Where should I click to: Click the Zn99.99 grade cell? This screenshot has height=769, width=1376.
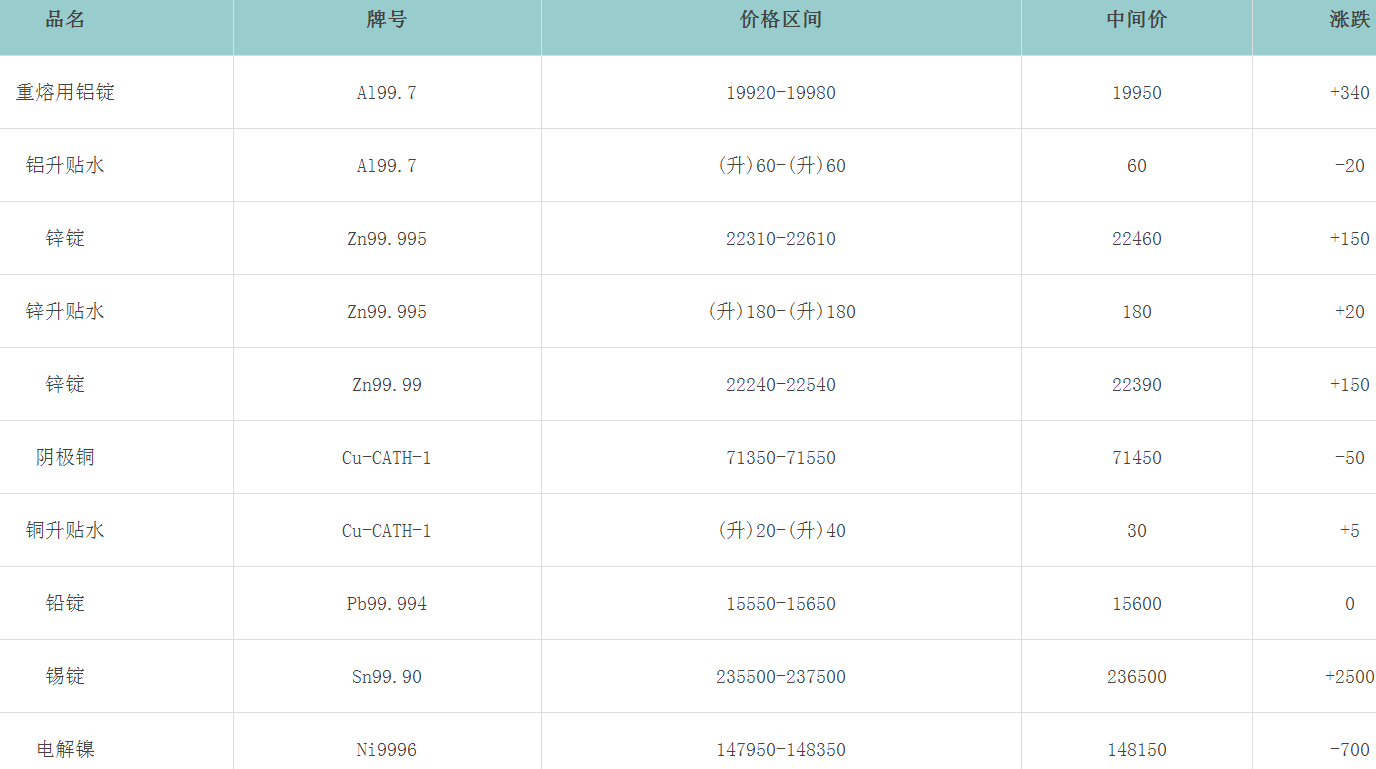(x=387, y=385)
